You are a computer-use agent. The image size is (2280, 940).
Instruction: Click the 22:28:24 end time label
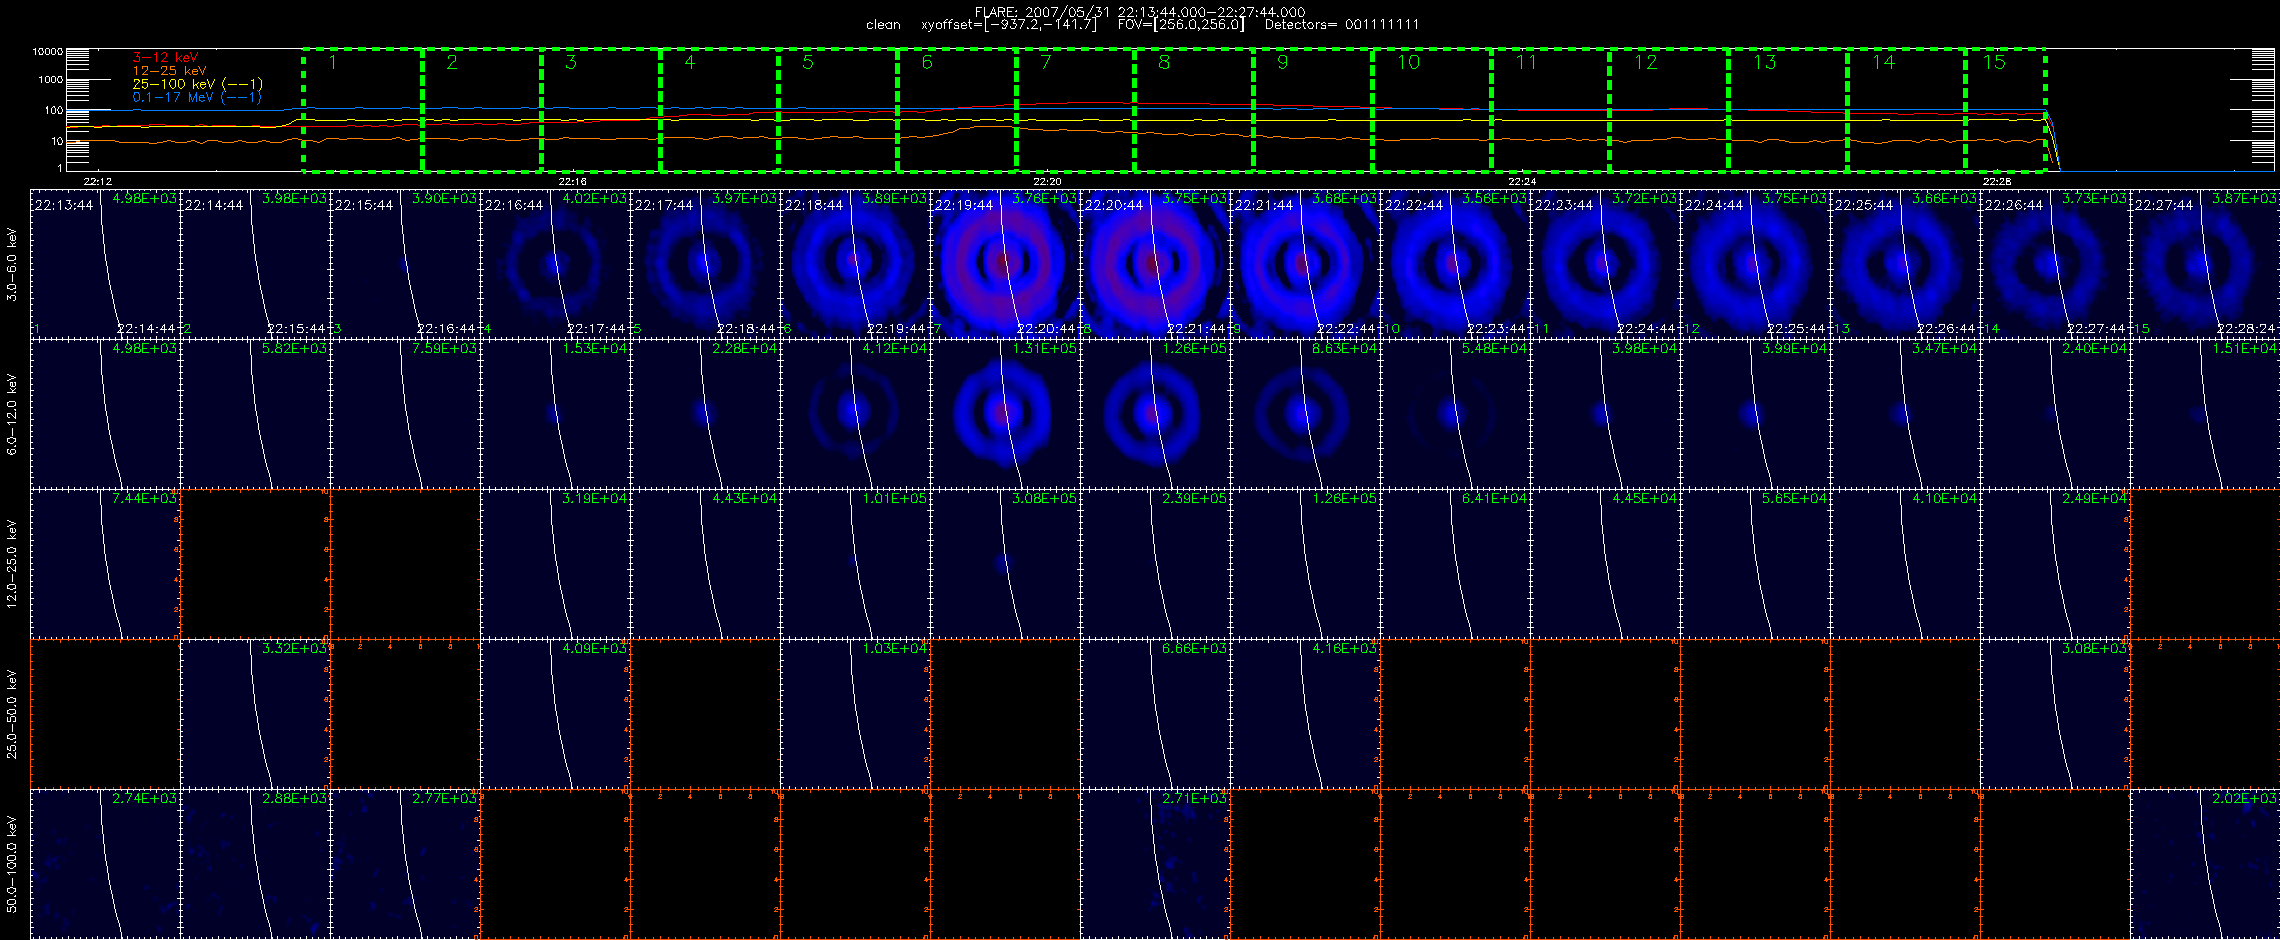2246,328
